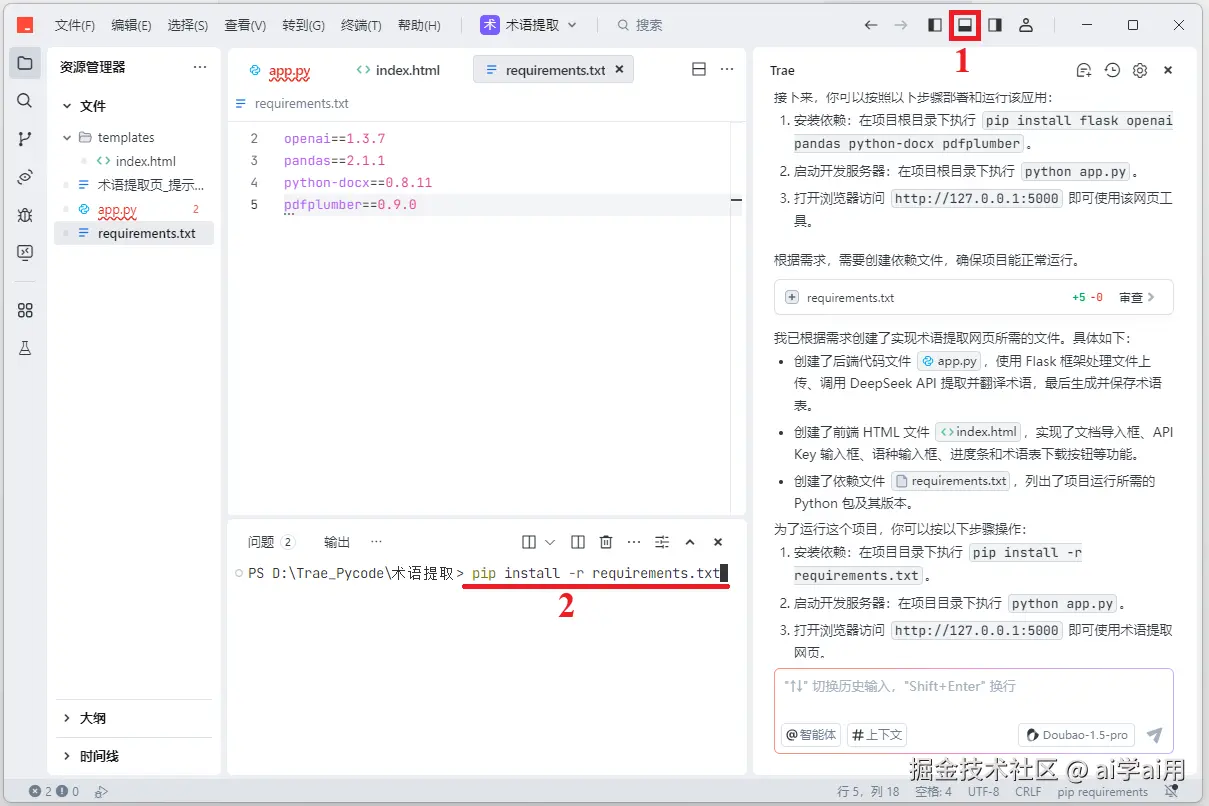Viewport: 1209px width, 806px height.
Task: Open the new terminal launch profile dropdown
Action: click(x=549, y=542)
